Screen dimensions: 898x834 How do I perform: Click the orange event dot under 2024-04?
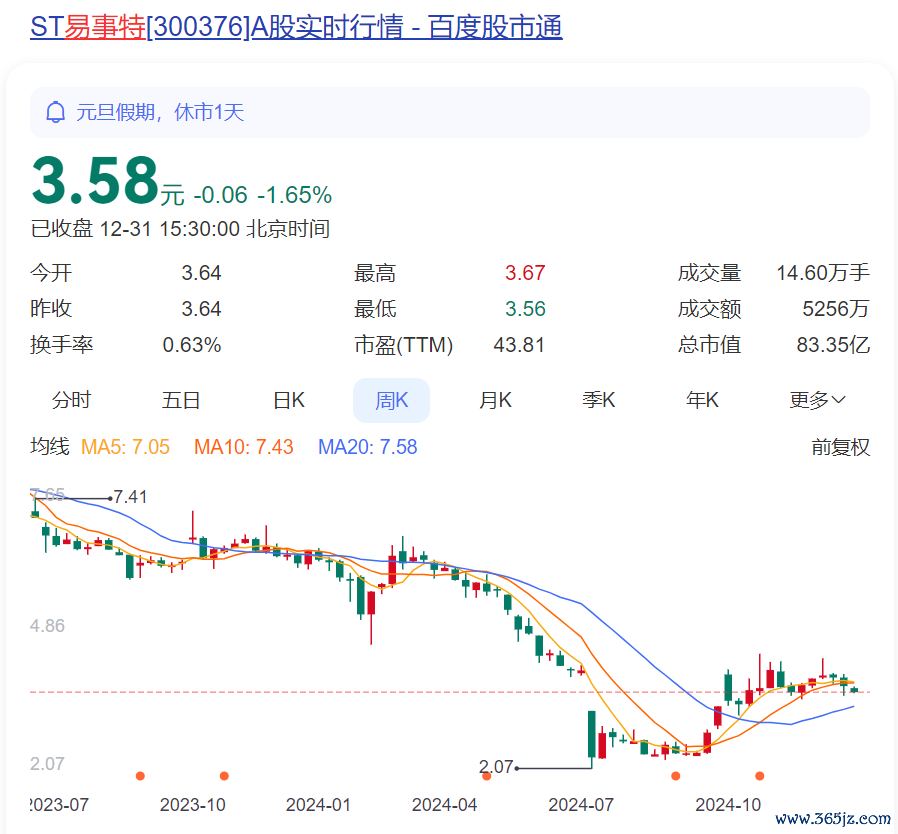coord(487,776)
